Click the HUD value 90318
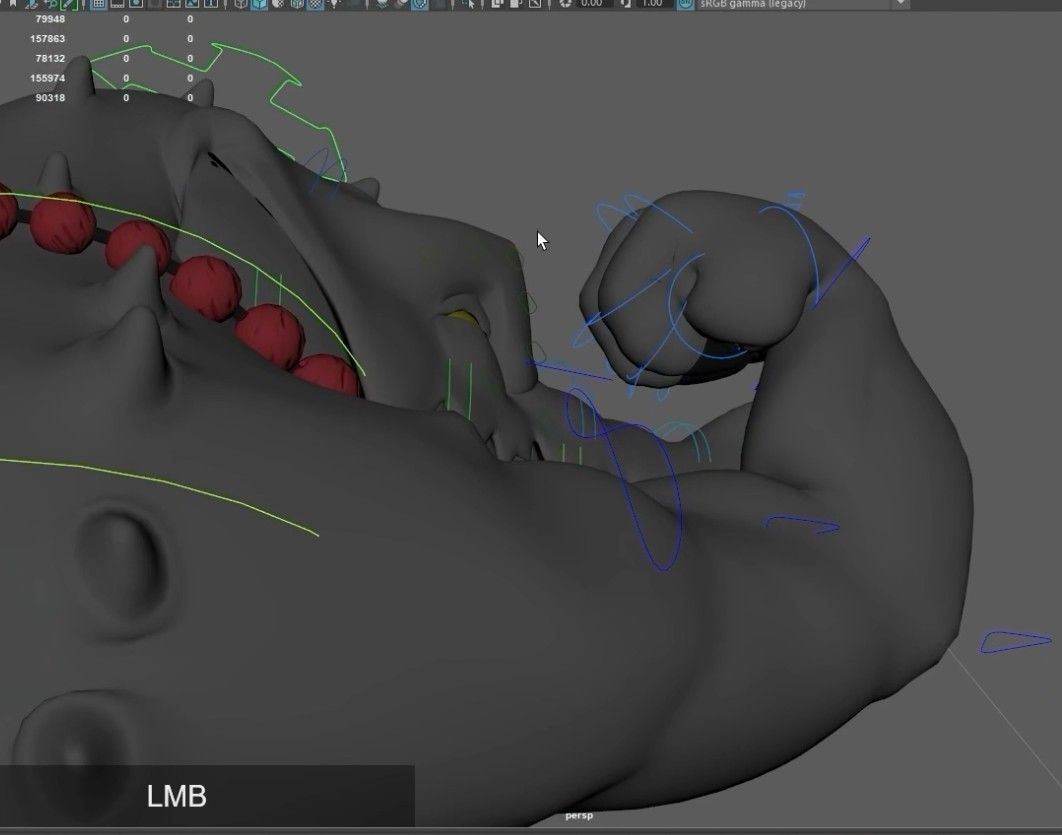1062x835 pixels. (x=50, y=98)
